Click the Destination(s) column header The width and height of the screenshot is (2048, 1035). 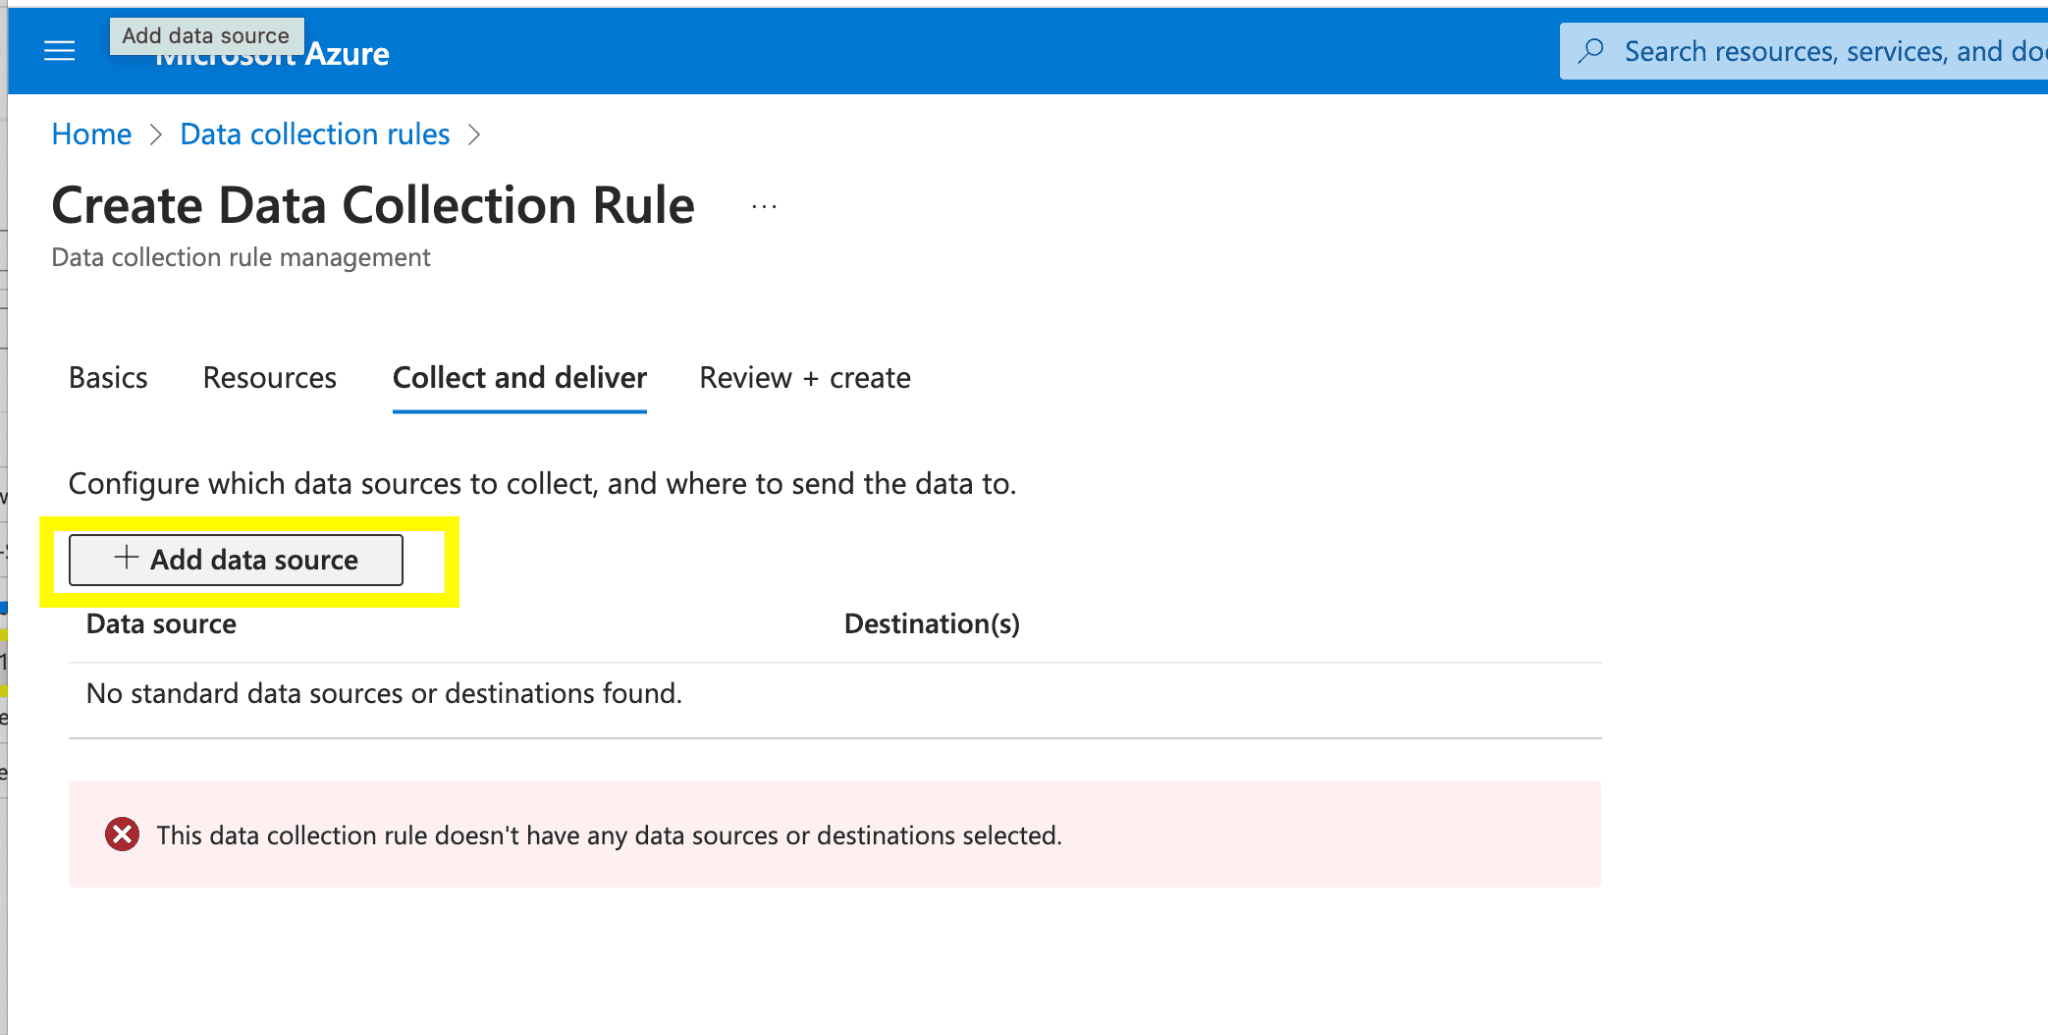click(931, 624)
